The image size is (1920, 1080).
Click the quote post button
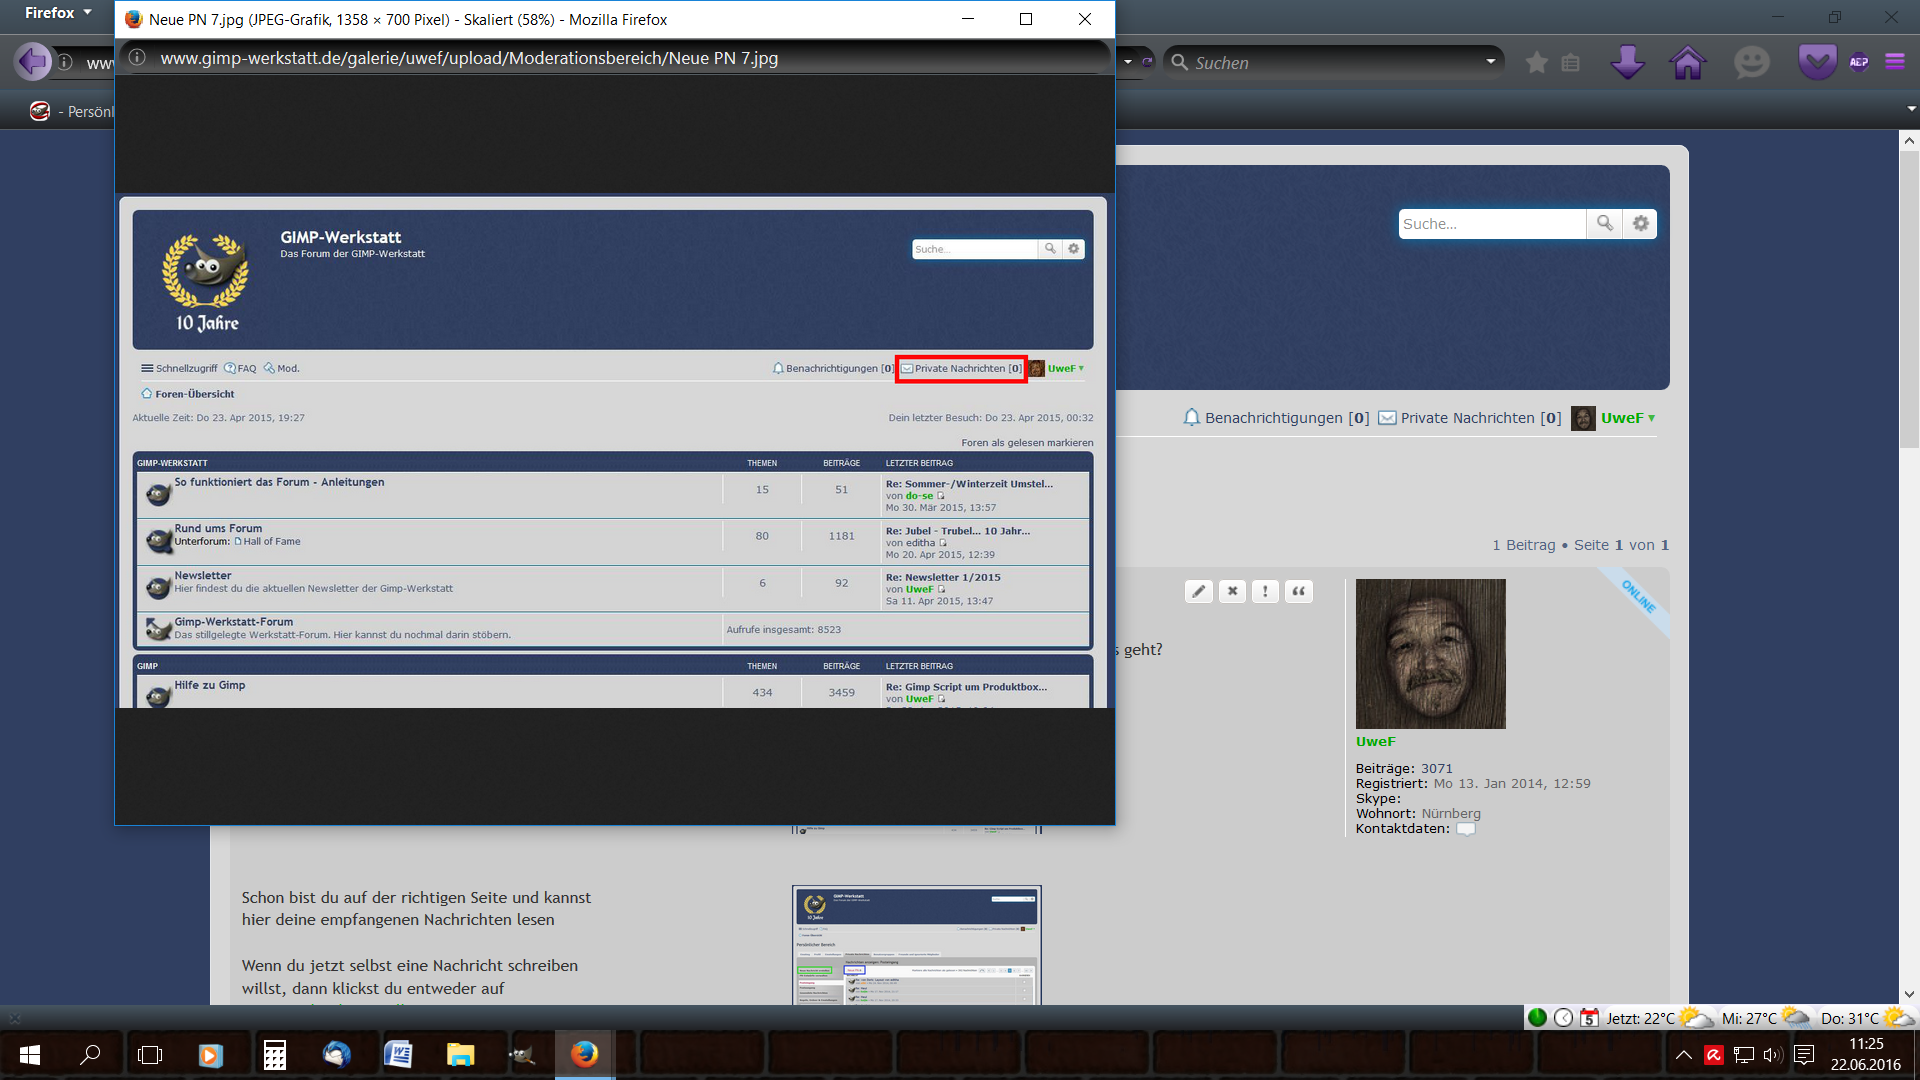[x=1298, y=591]
